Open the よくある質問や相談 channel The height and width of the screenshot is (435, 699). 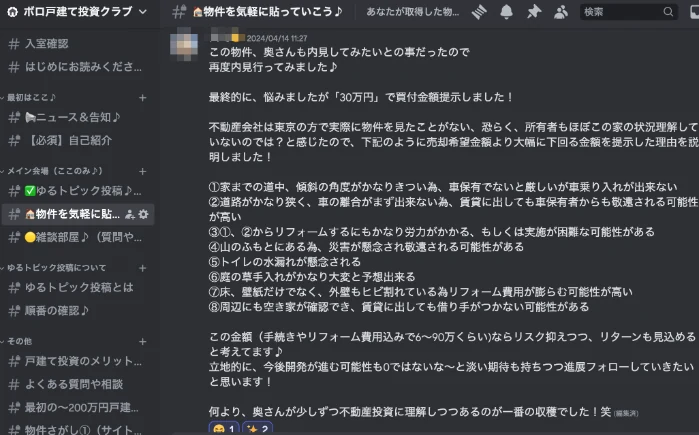[78, 384]
